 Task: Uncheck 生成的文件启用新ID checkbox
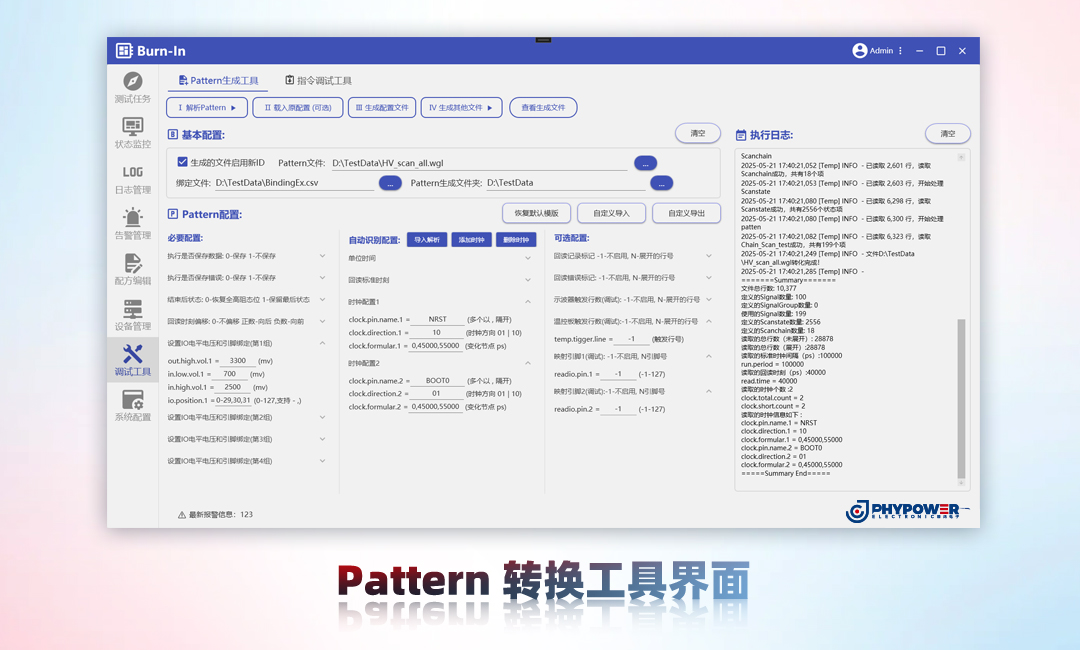pyautogui.click(x=182, y=162)
